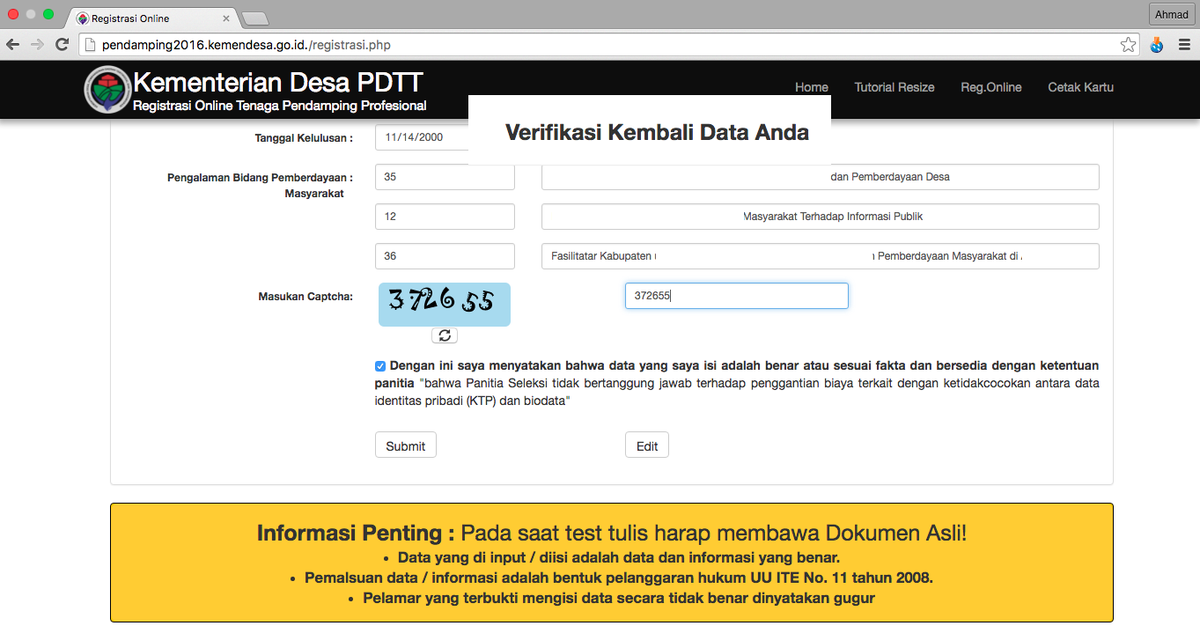Click the captcha input field
The width and height of the screenshot is (1200, 633).
tap(737, 296)
